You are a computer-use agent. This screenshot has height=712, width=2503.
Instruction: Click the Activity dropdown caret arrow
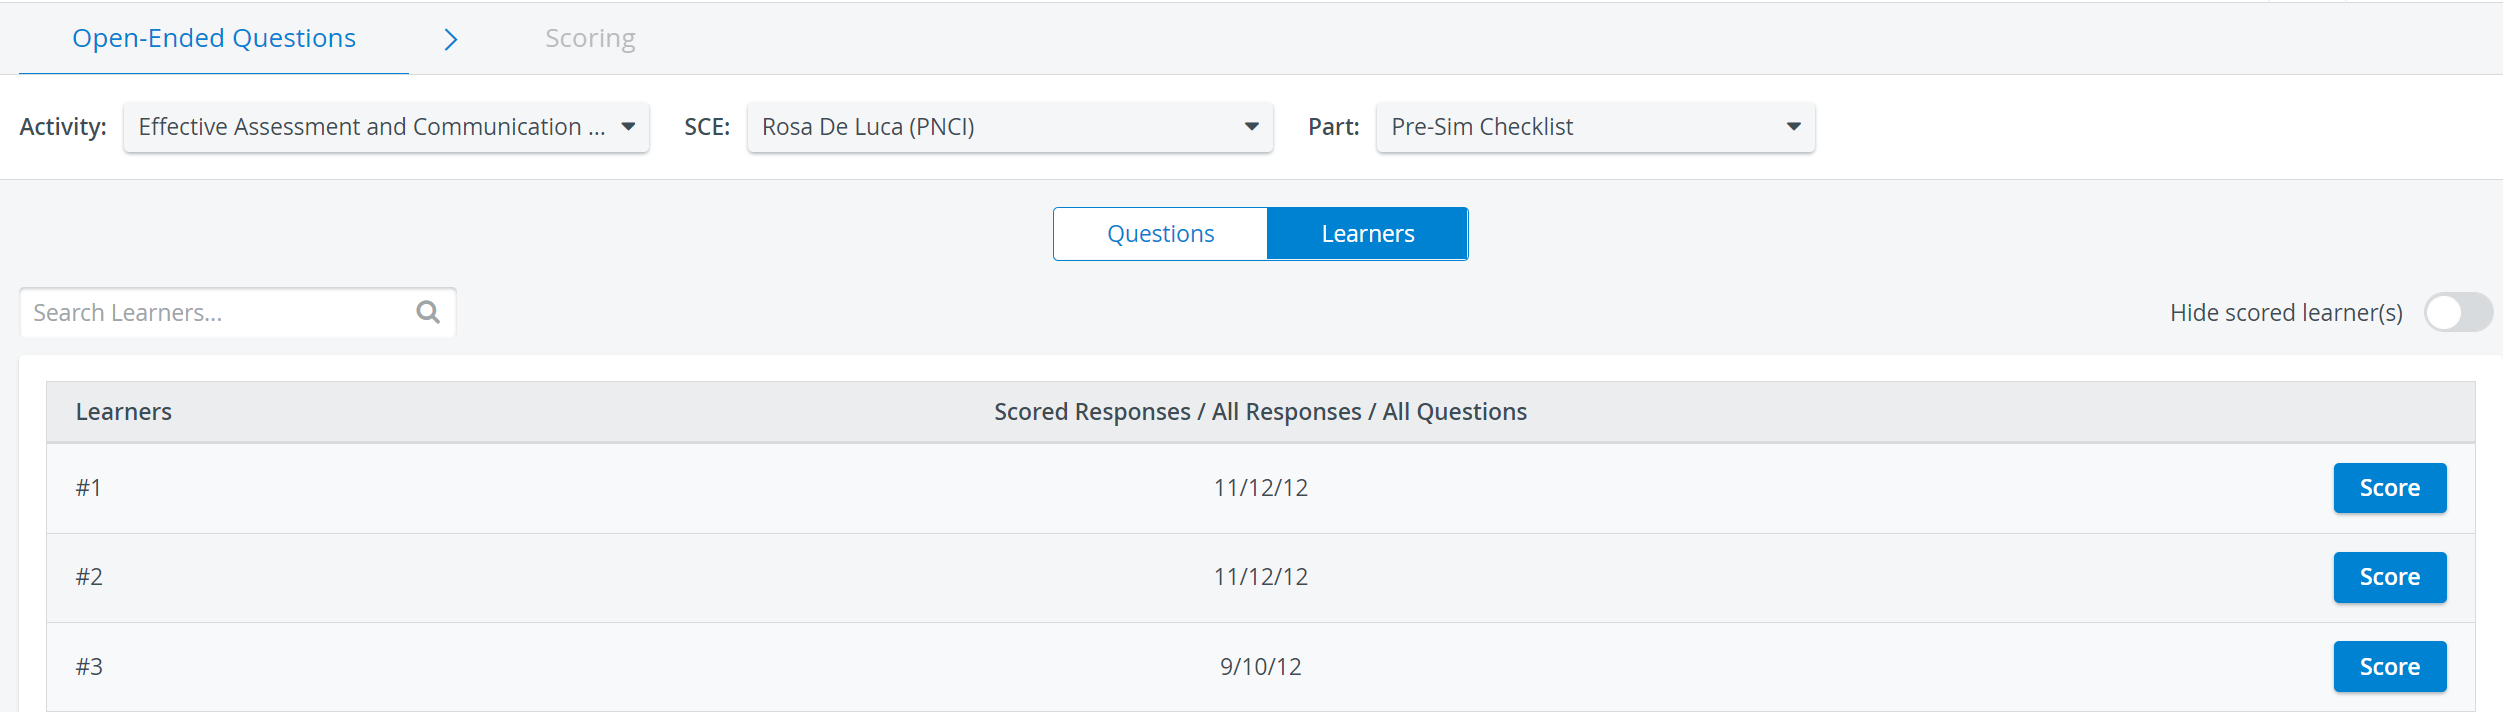pos(628,127)
